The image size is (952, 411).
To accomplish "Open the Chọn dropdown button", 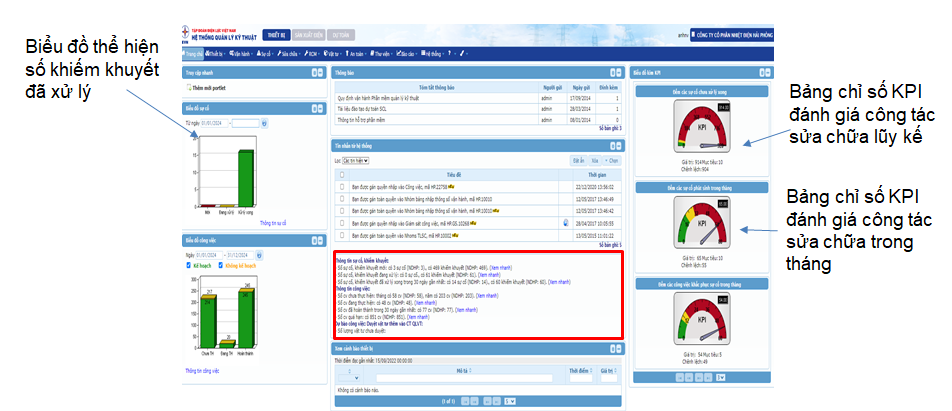I will (x=612, y=161).
